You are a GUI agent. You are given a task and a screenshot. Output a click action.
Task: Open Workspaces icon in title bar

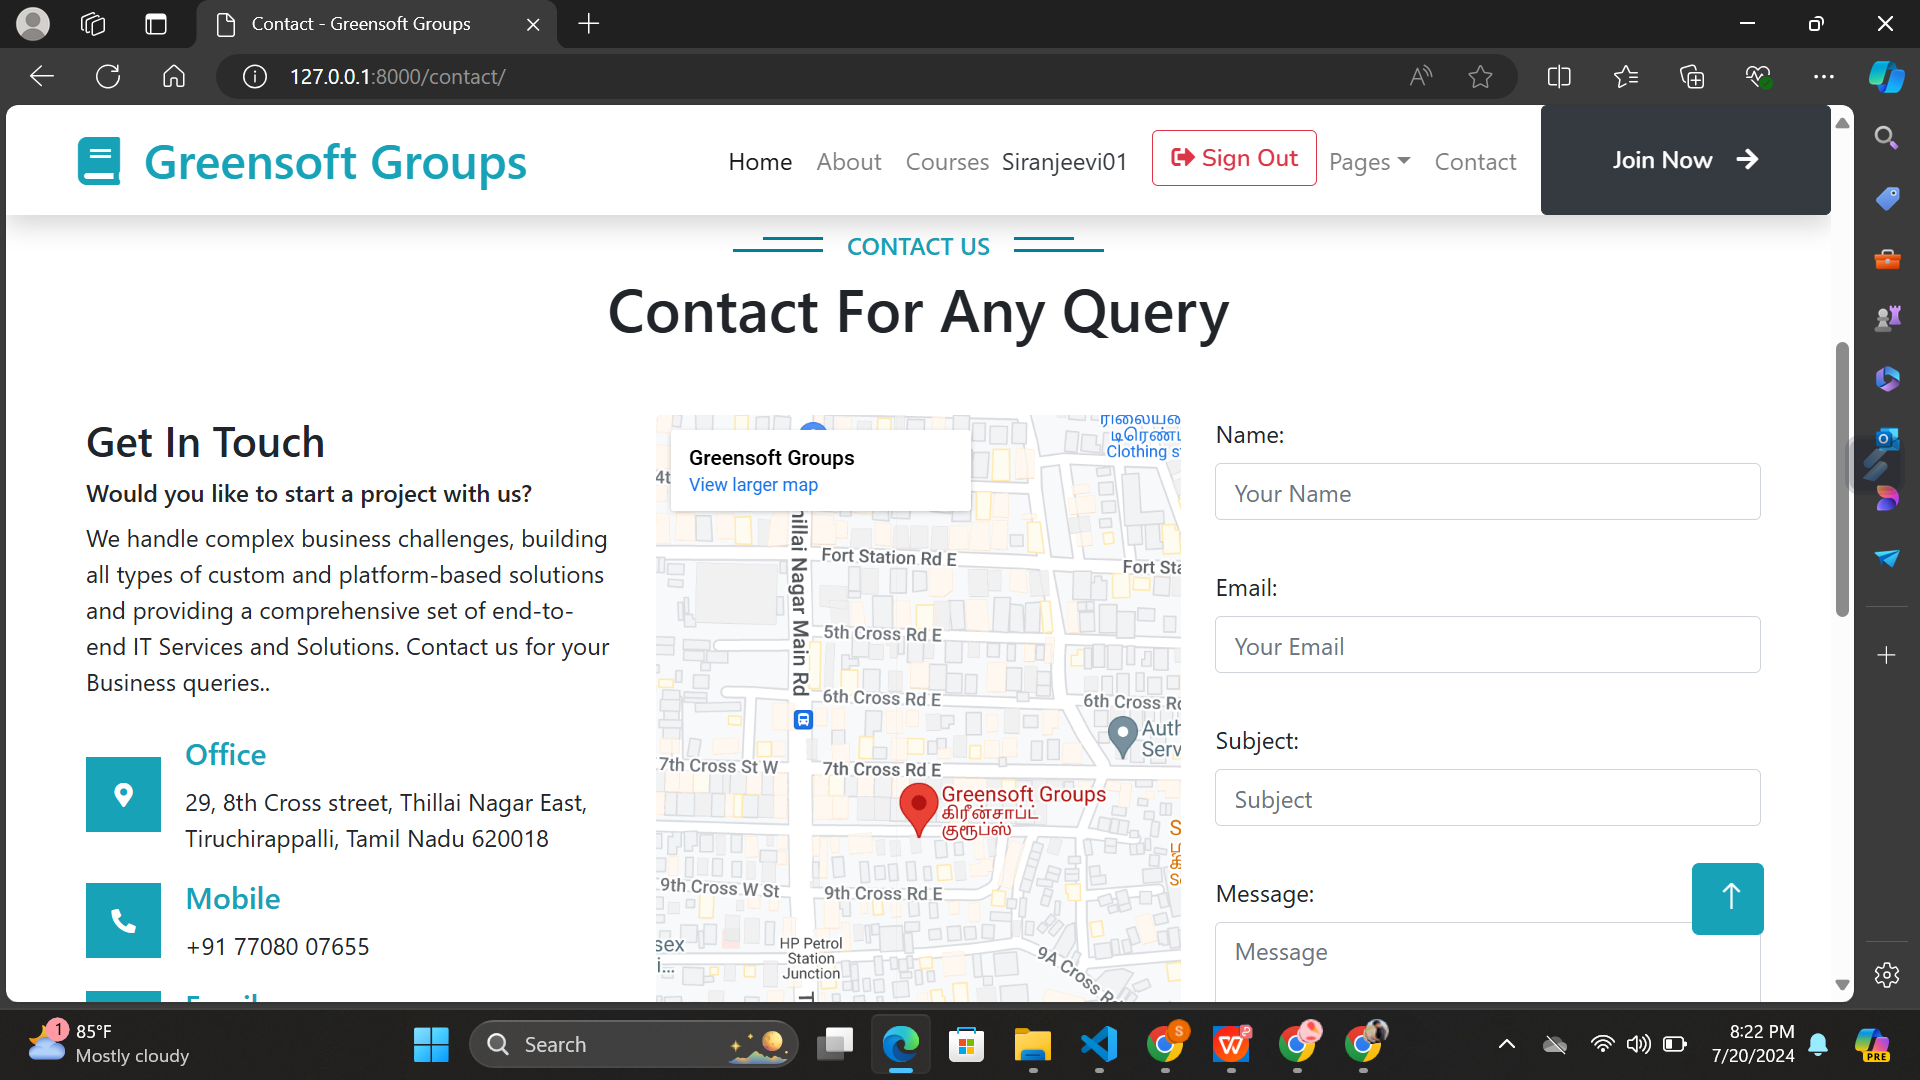point(93,24)
